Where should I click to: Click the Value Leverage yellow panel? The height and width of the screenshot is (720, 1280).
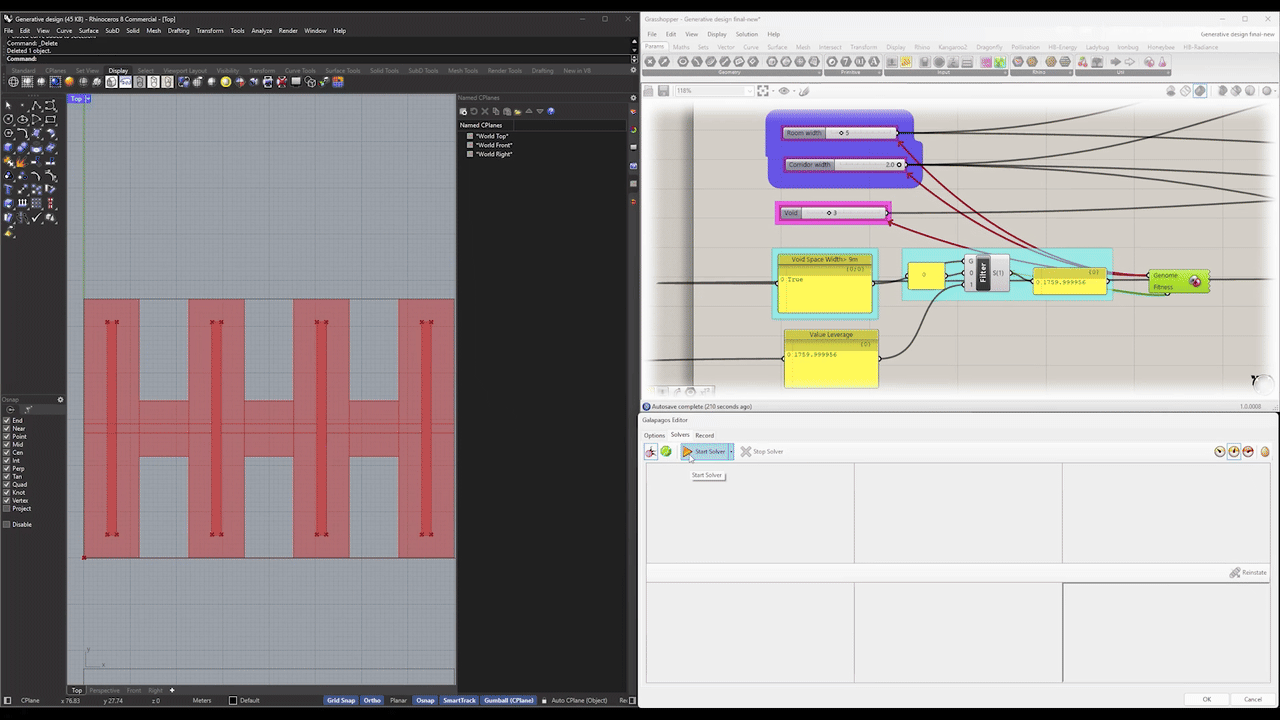pos(831,359)
